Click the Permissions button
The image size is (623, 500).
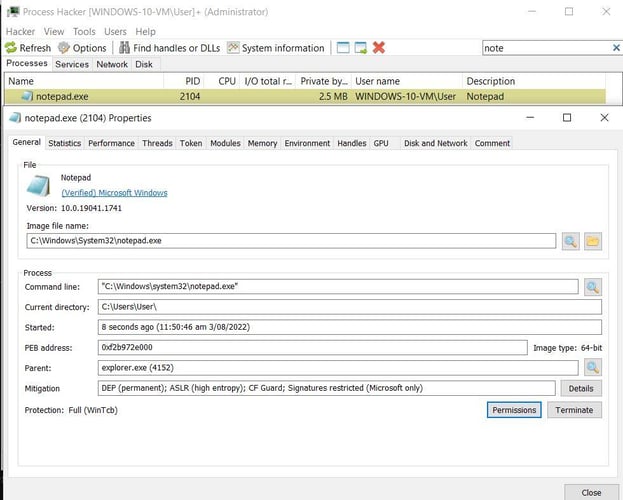coord(515,410)
